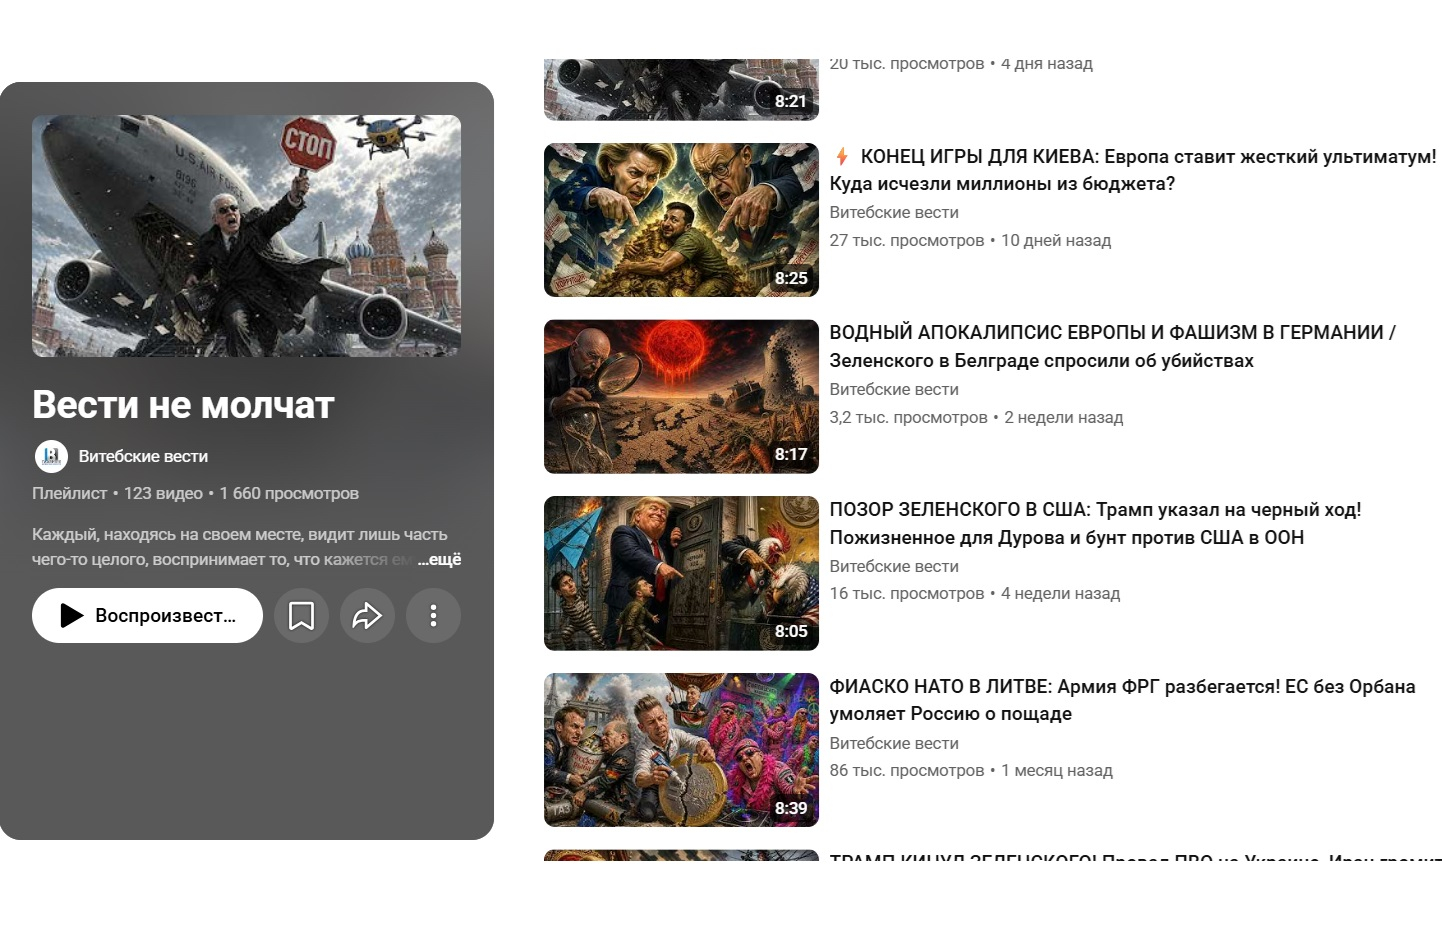This screenshot has height=940, width=1442.
Task: Click the Плейлист • 123 видео info line
Action: [x=195, y=493]
